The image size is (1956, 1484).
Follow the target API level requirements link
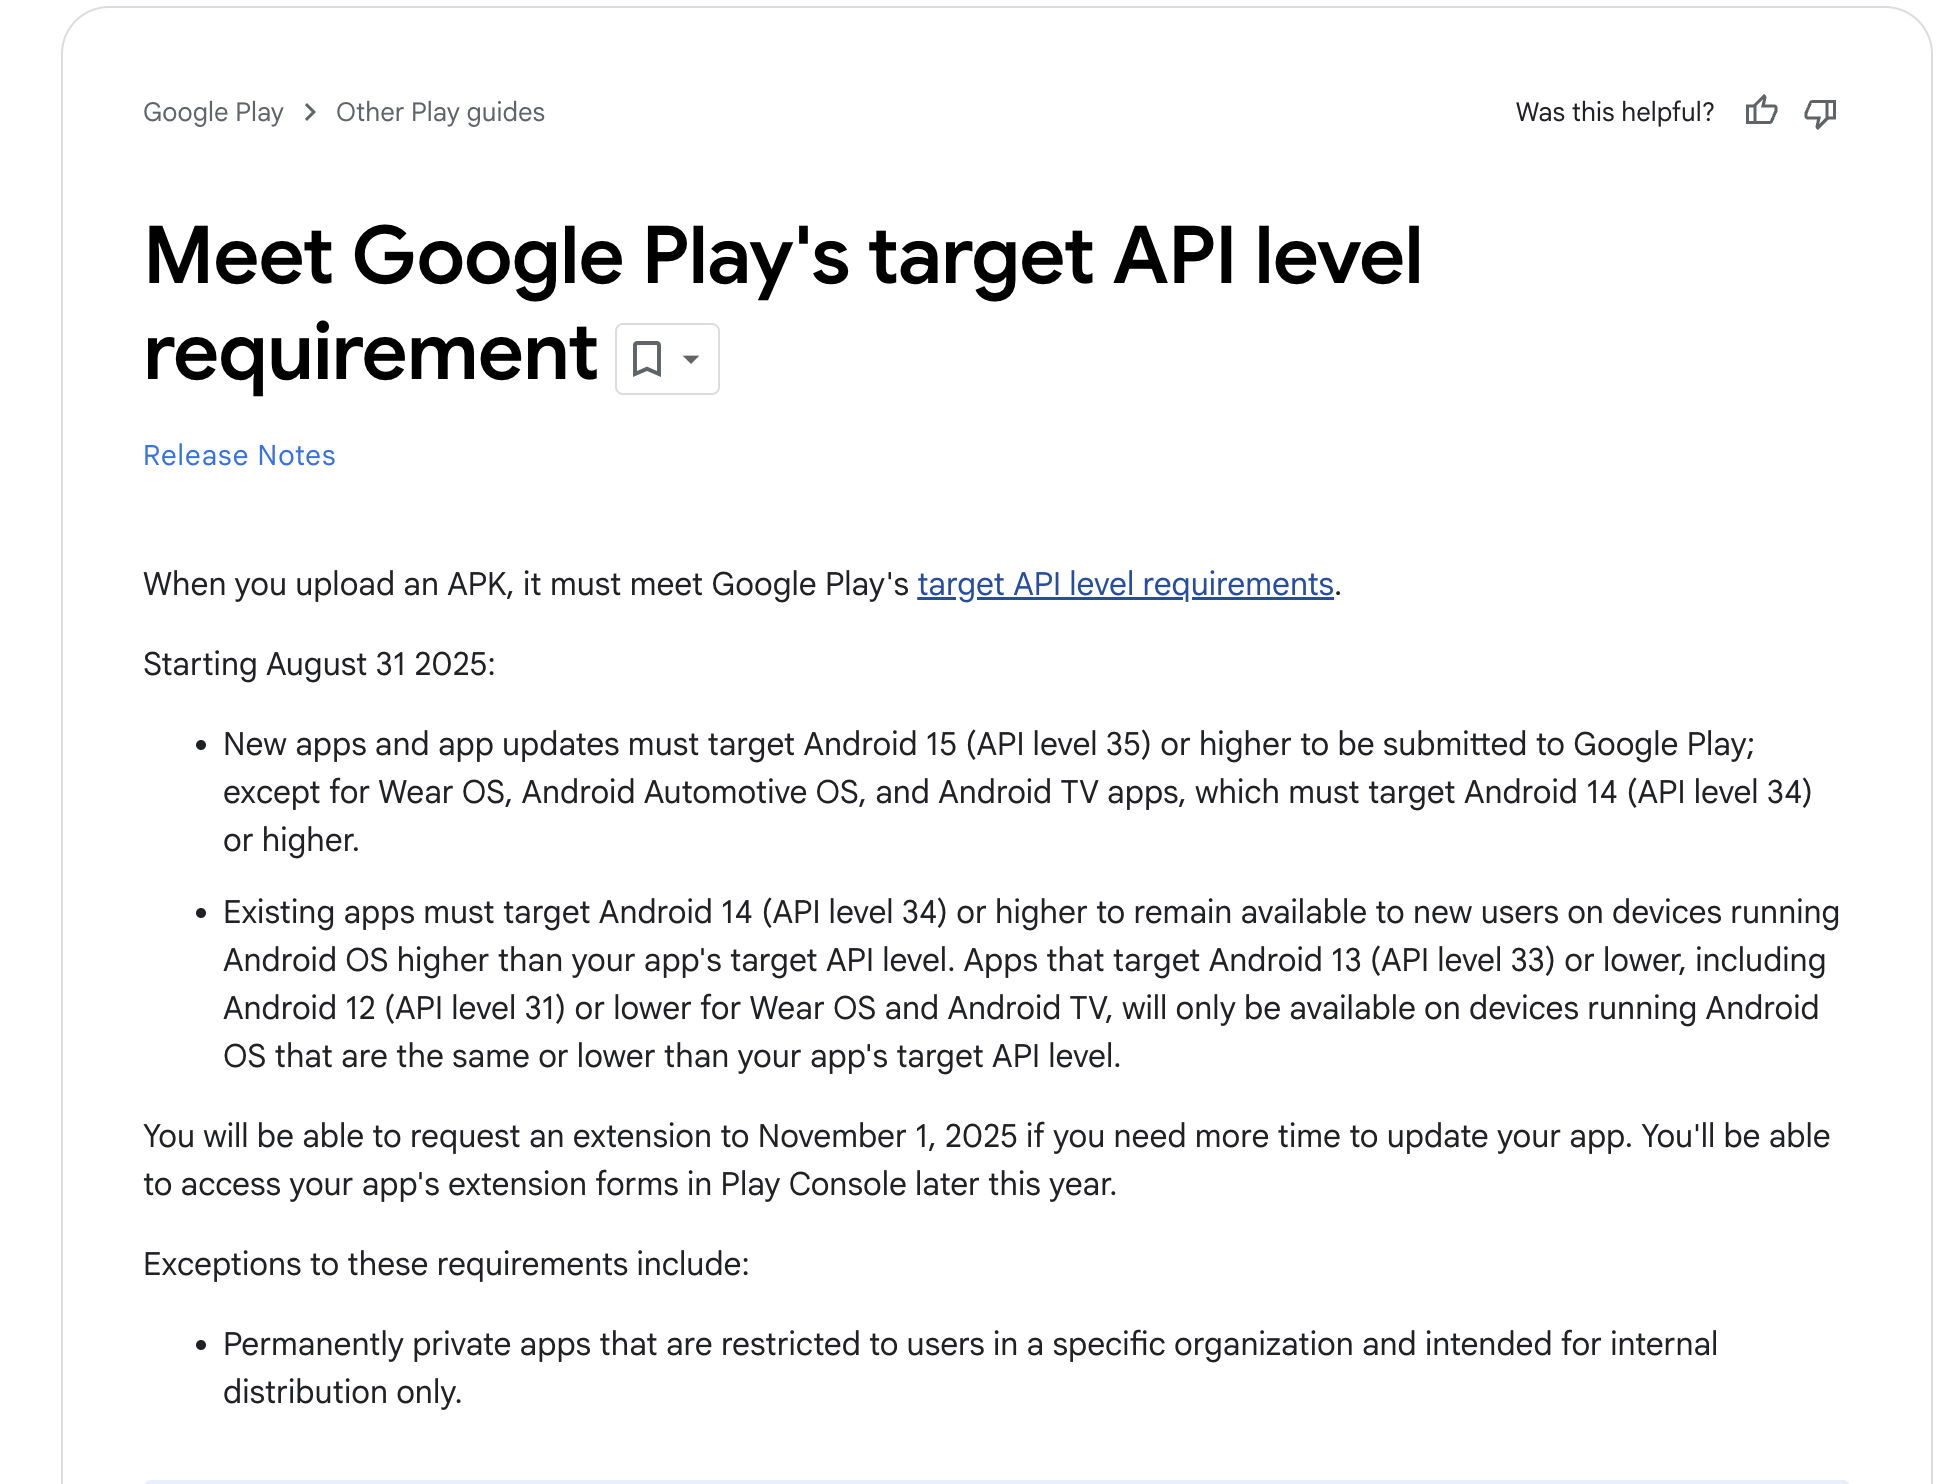(x=1125, y=584)
